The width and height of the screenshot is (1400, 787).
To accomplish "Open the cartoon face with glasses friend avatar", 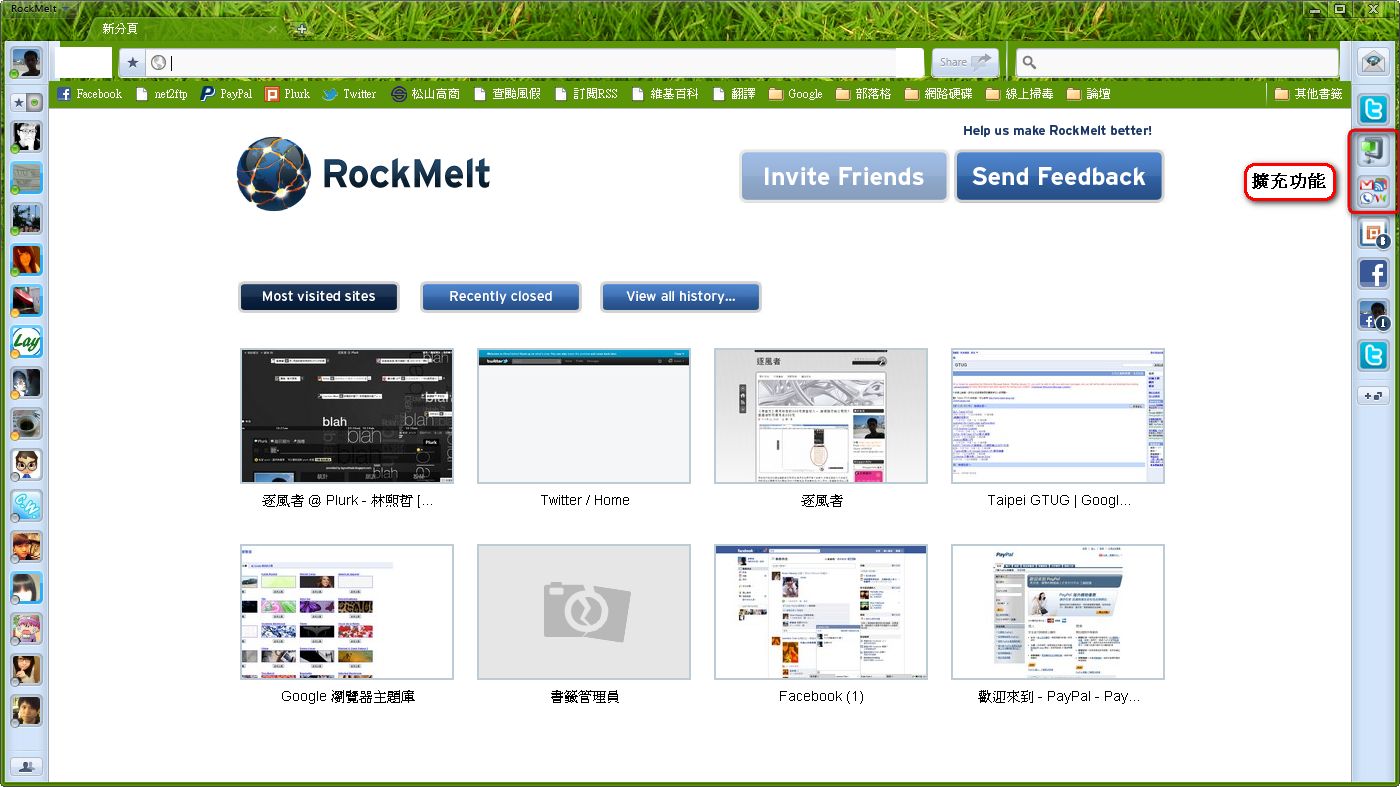I will [26, 465].
